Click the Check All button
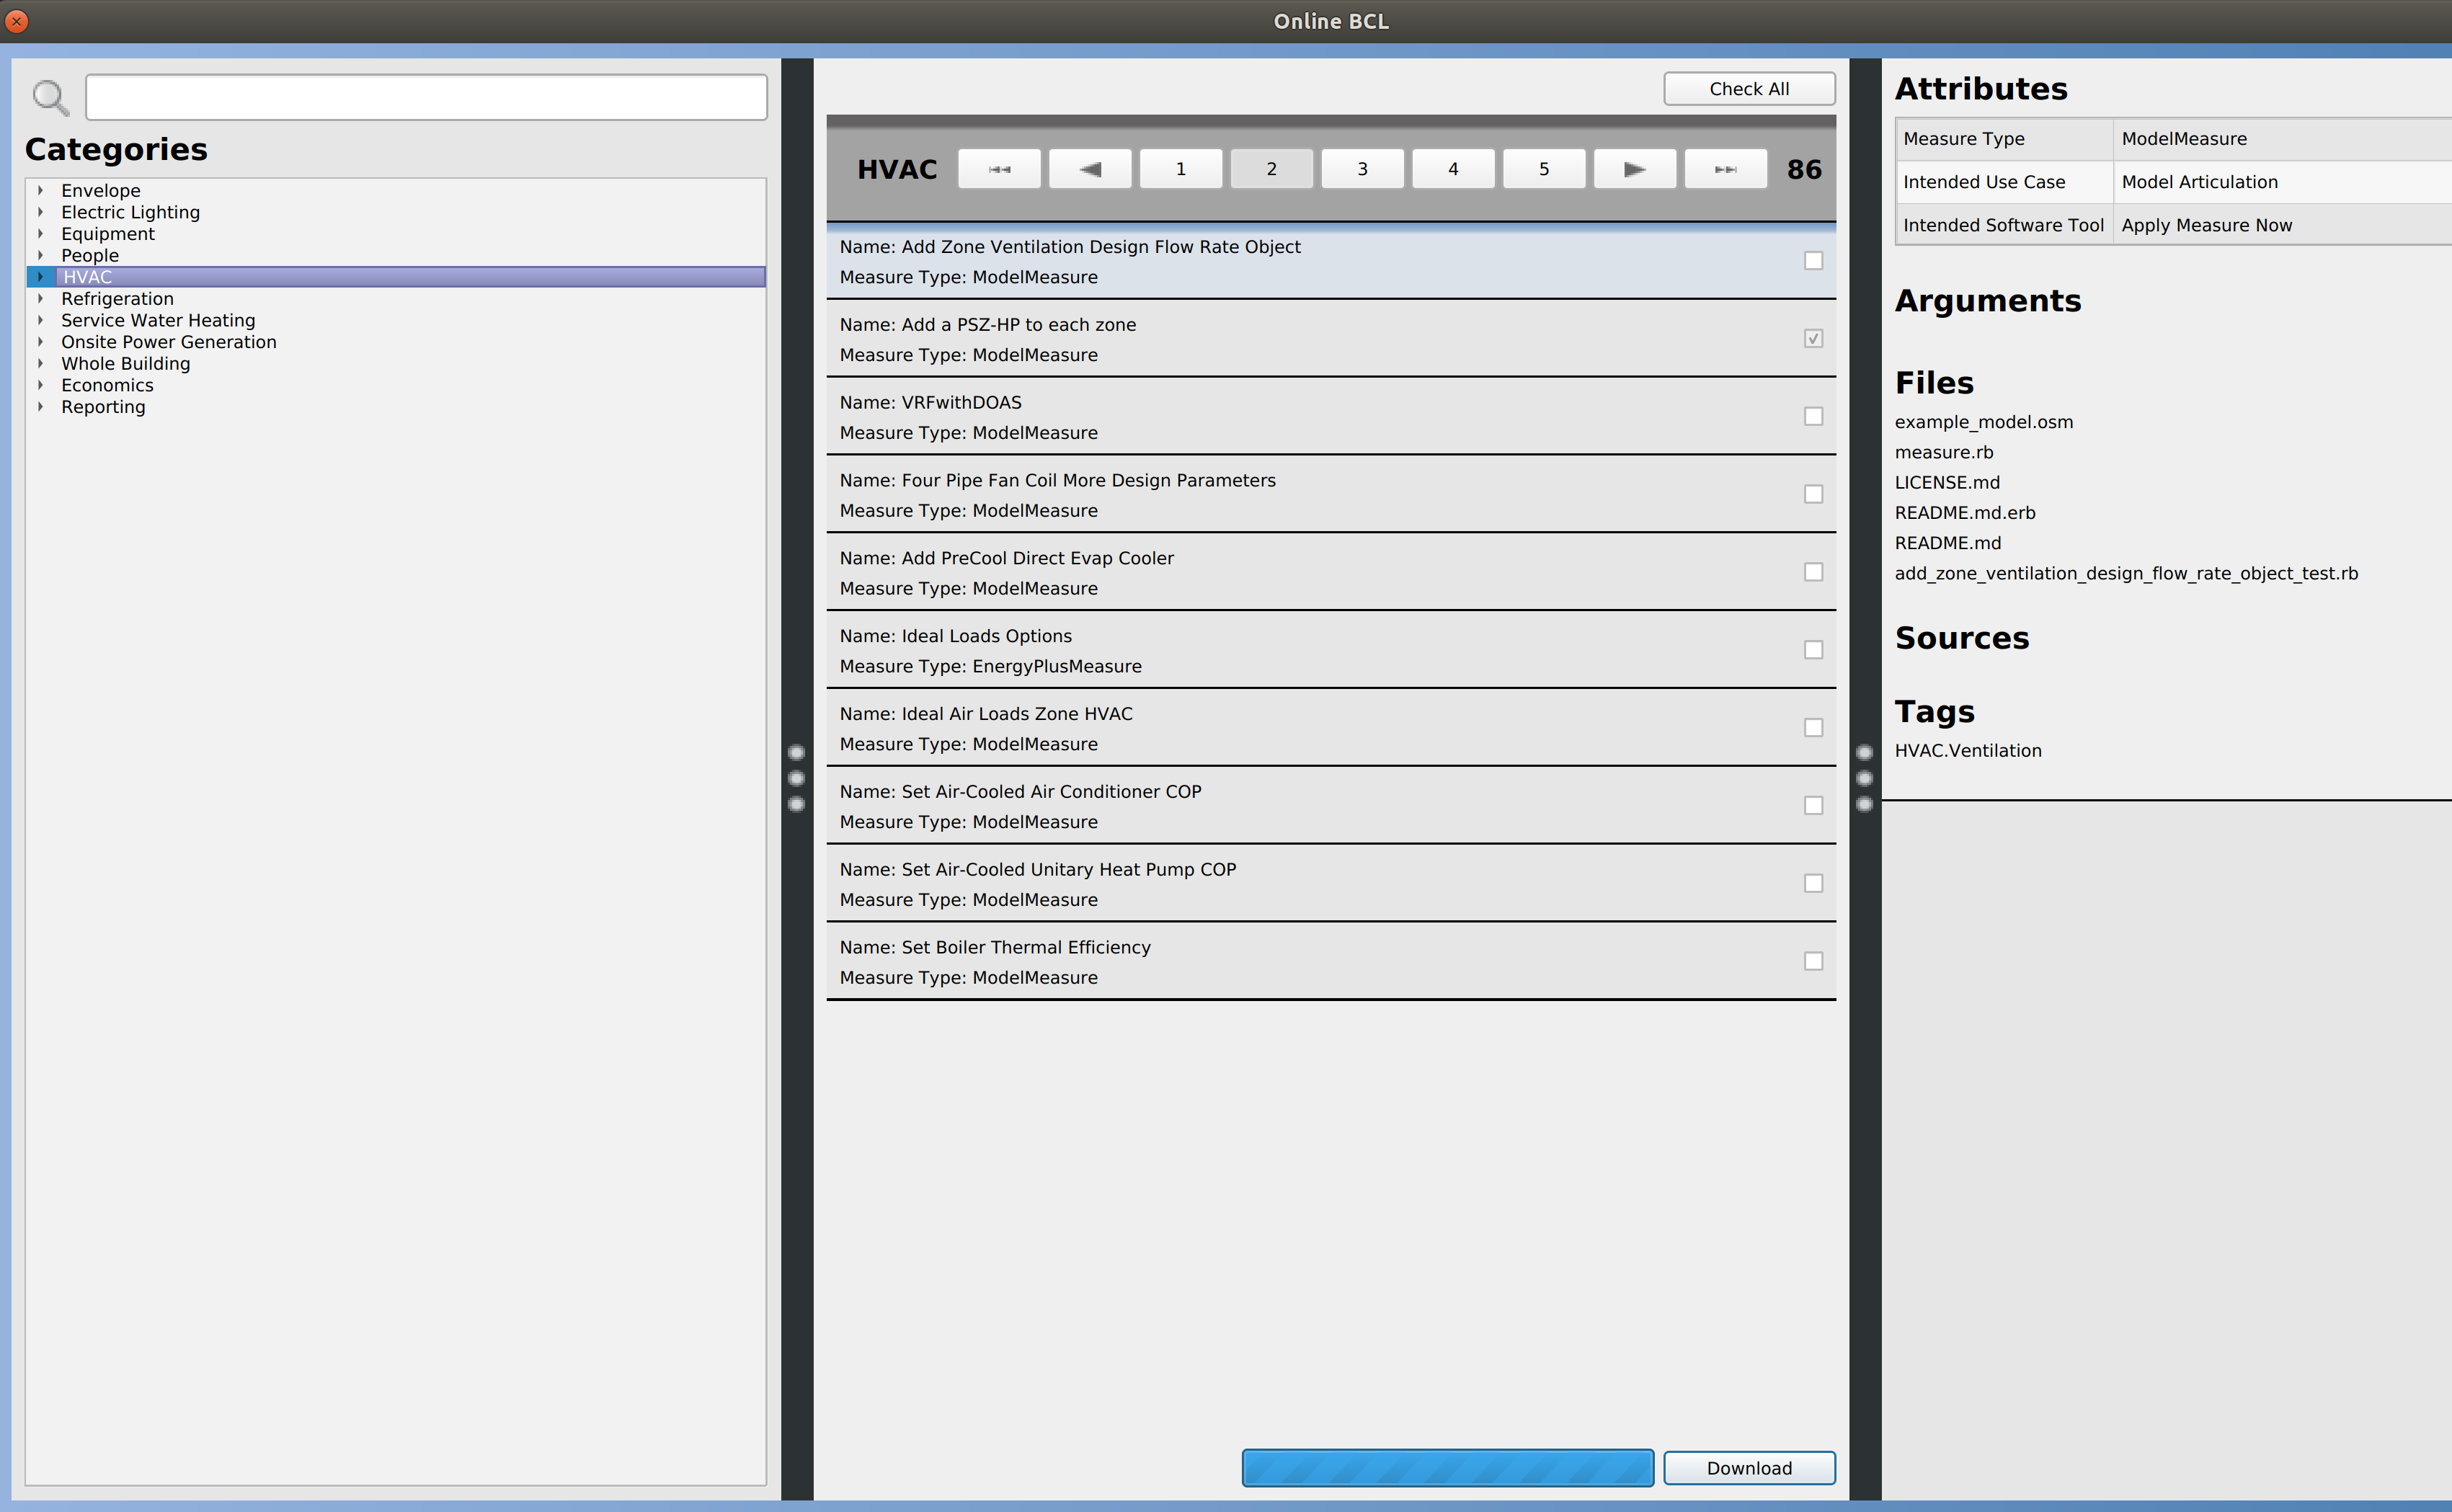 click(x=1748, y=88)
